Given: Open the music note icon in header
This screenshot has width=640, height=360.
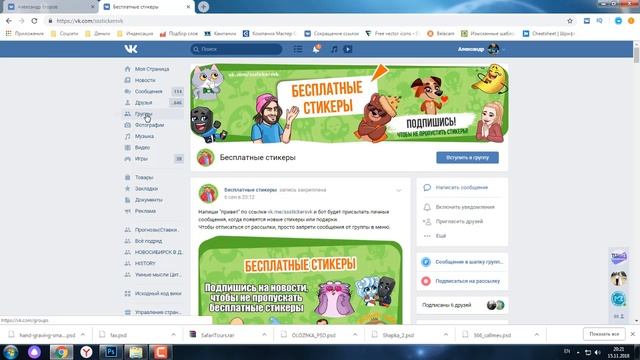Looking at the screenshot, I should (x=334, y=49).
